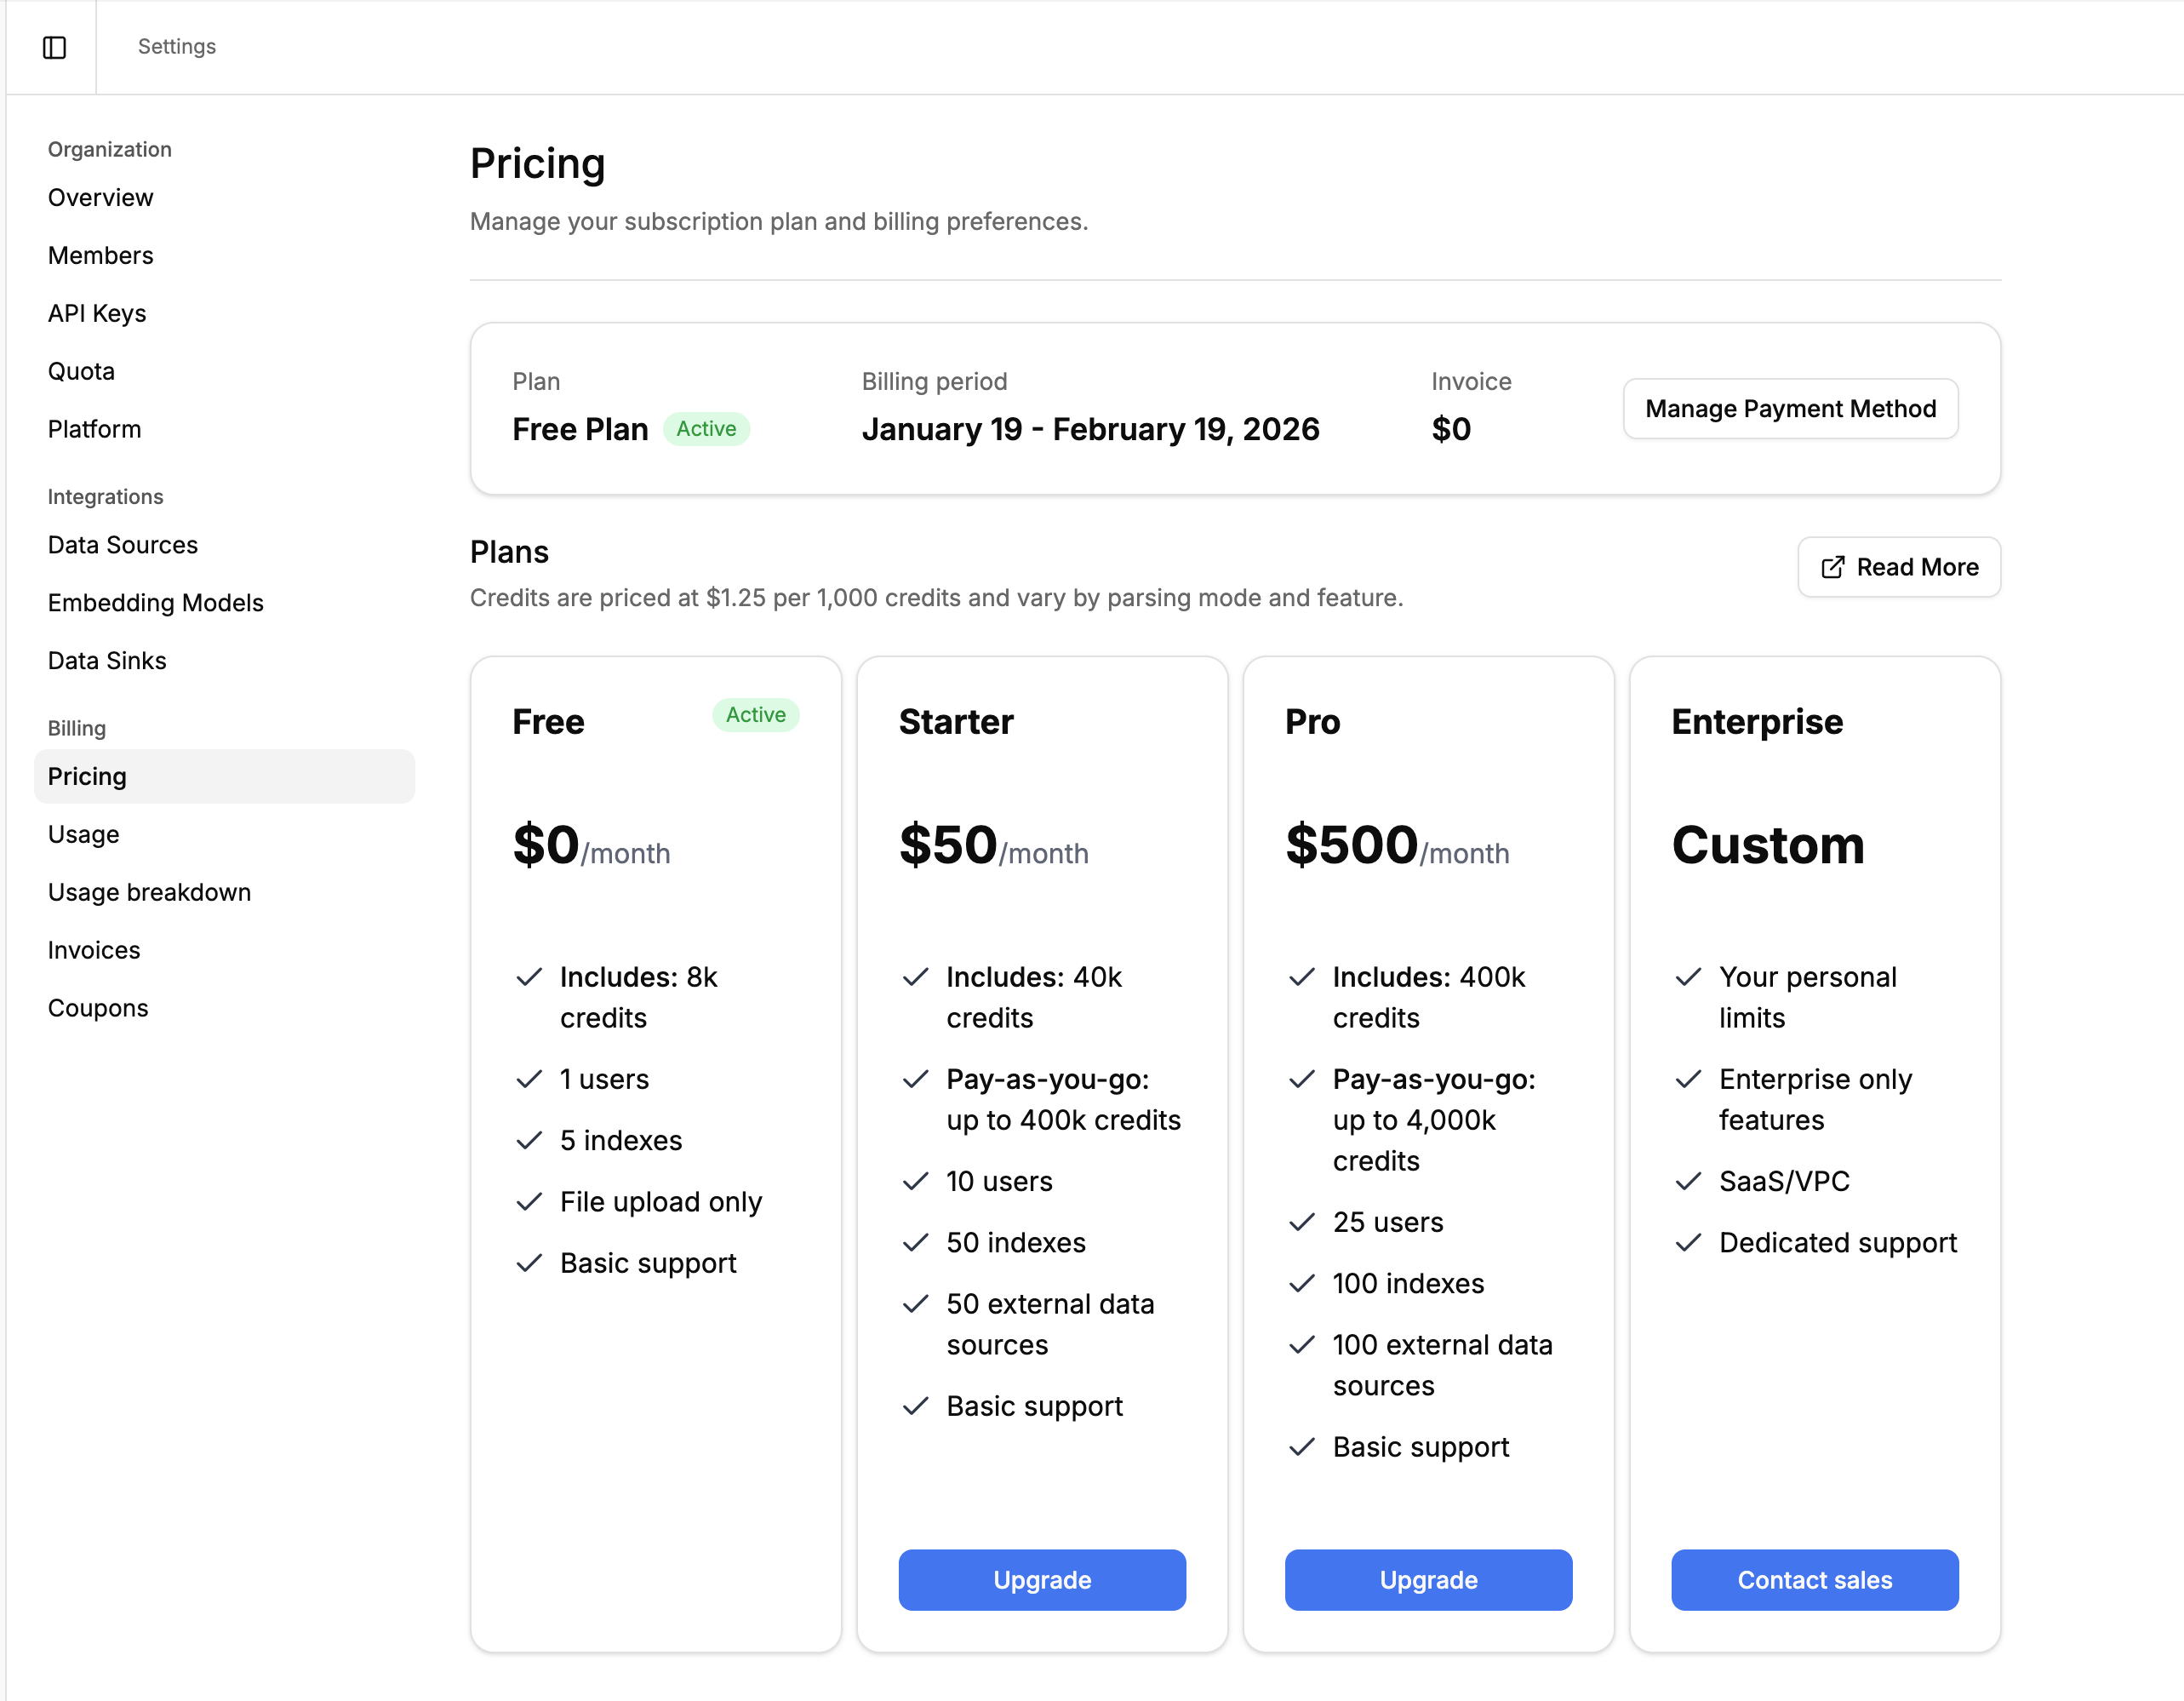Open Data Sinks page

click(106, 661)
